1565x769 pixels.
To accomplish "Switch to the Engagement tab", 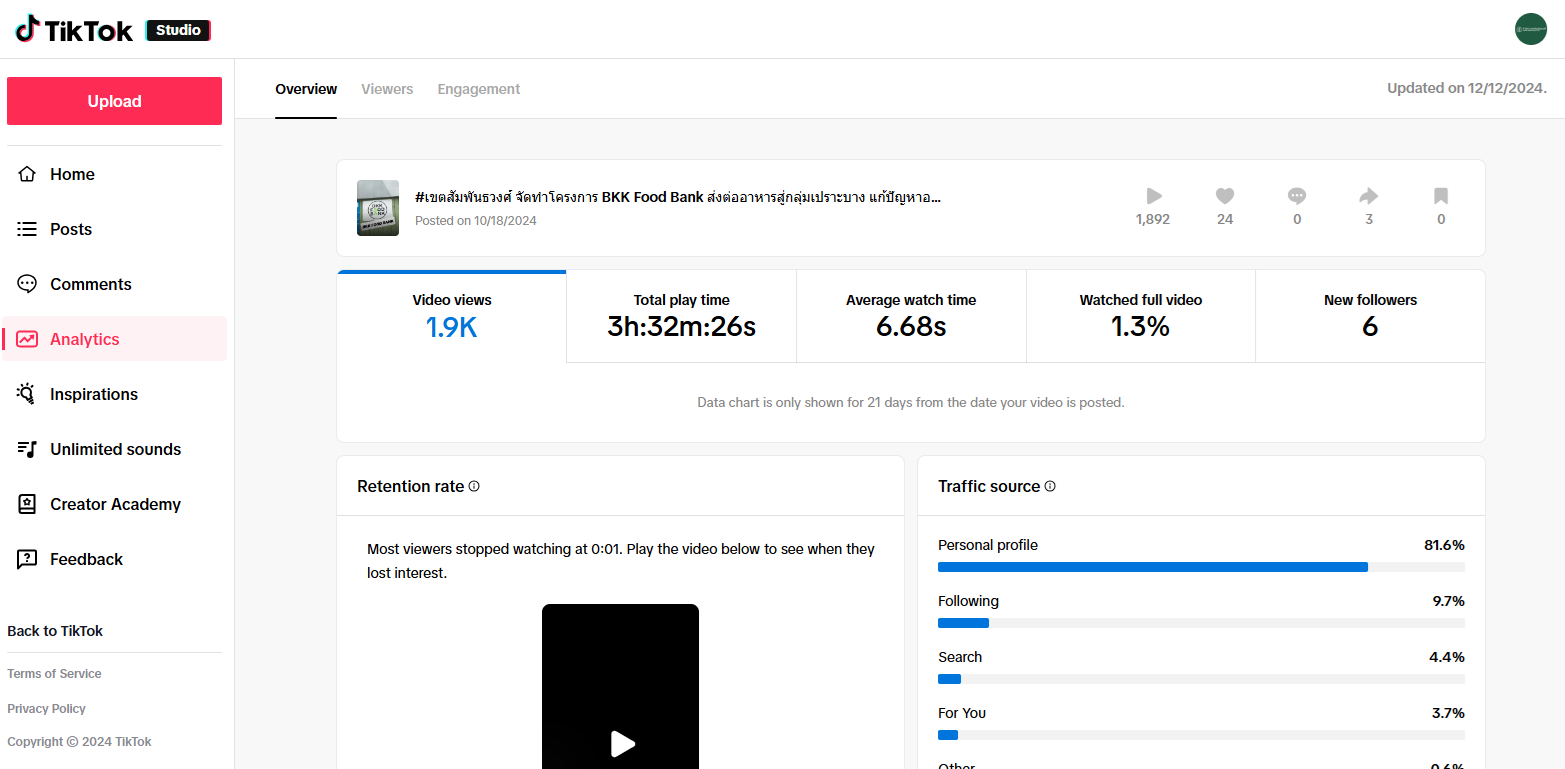I will pos(479,89).
